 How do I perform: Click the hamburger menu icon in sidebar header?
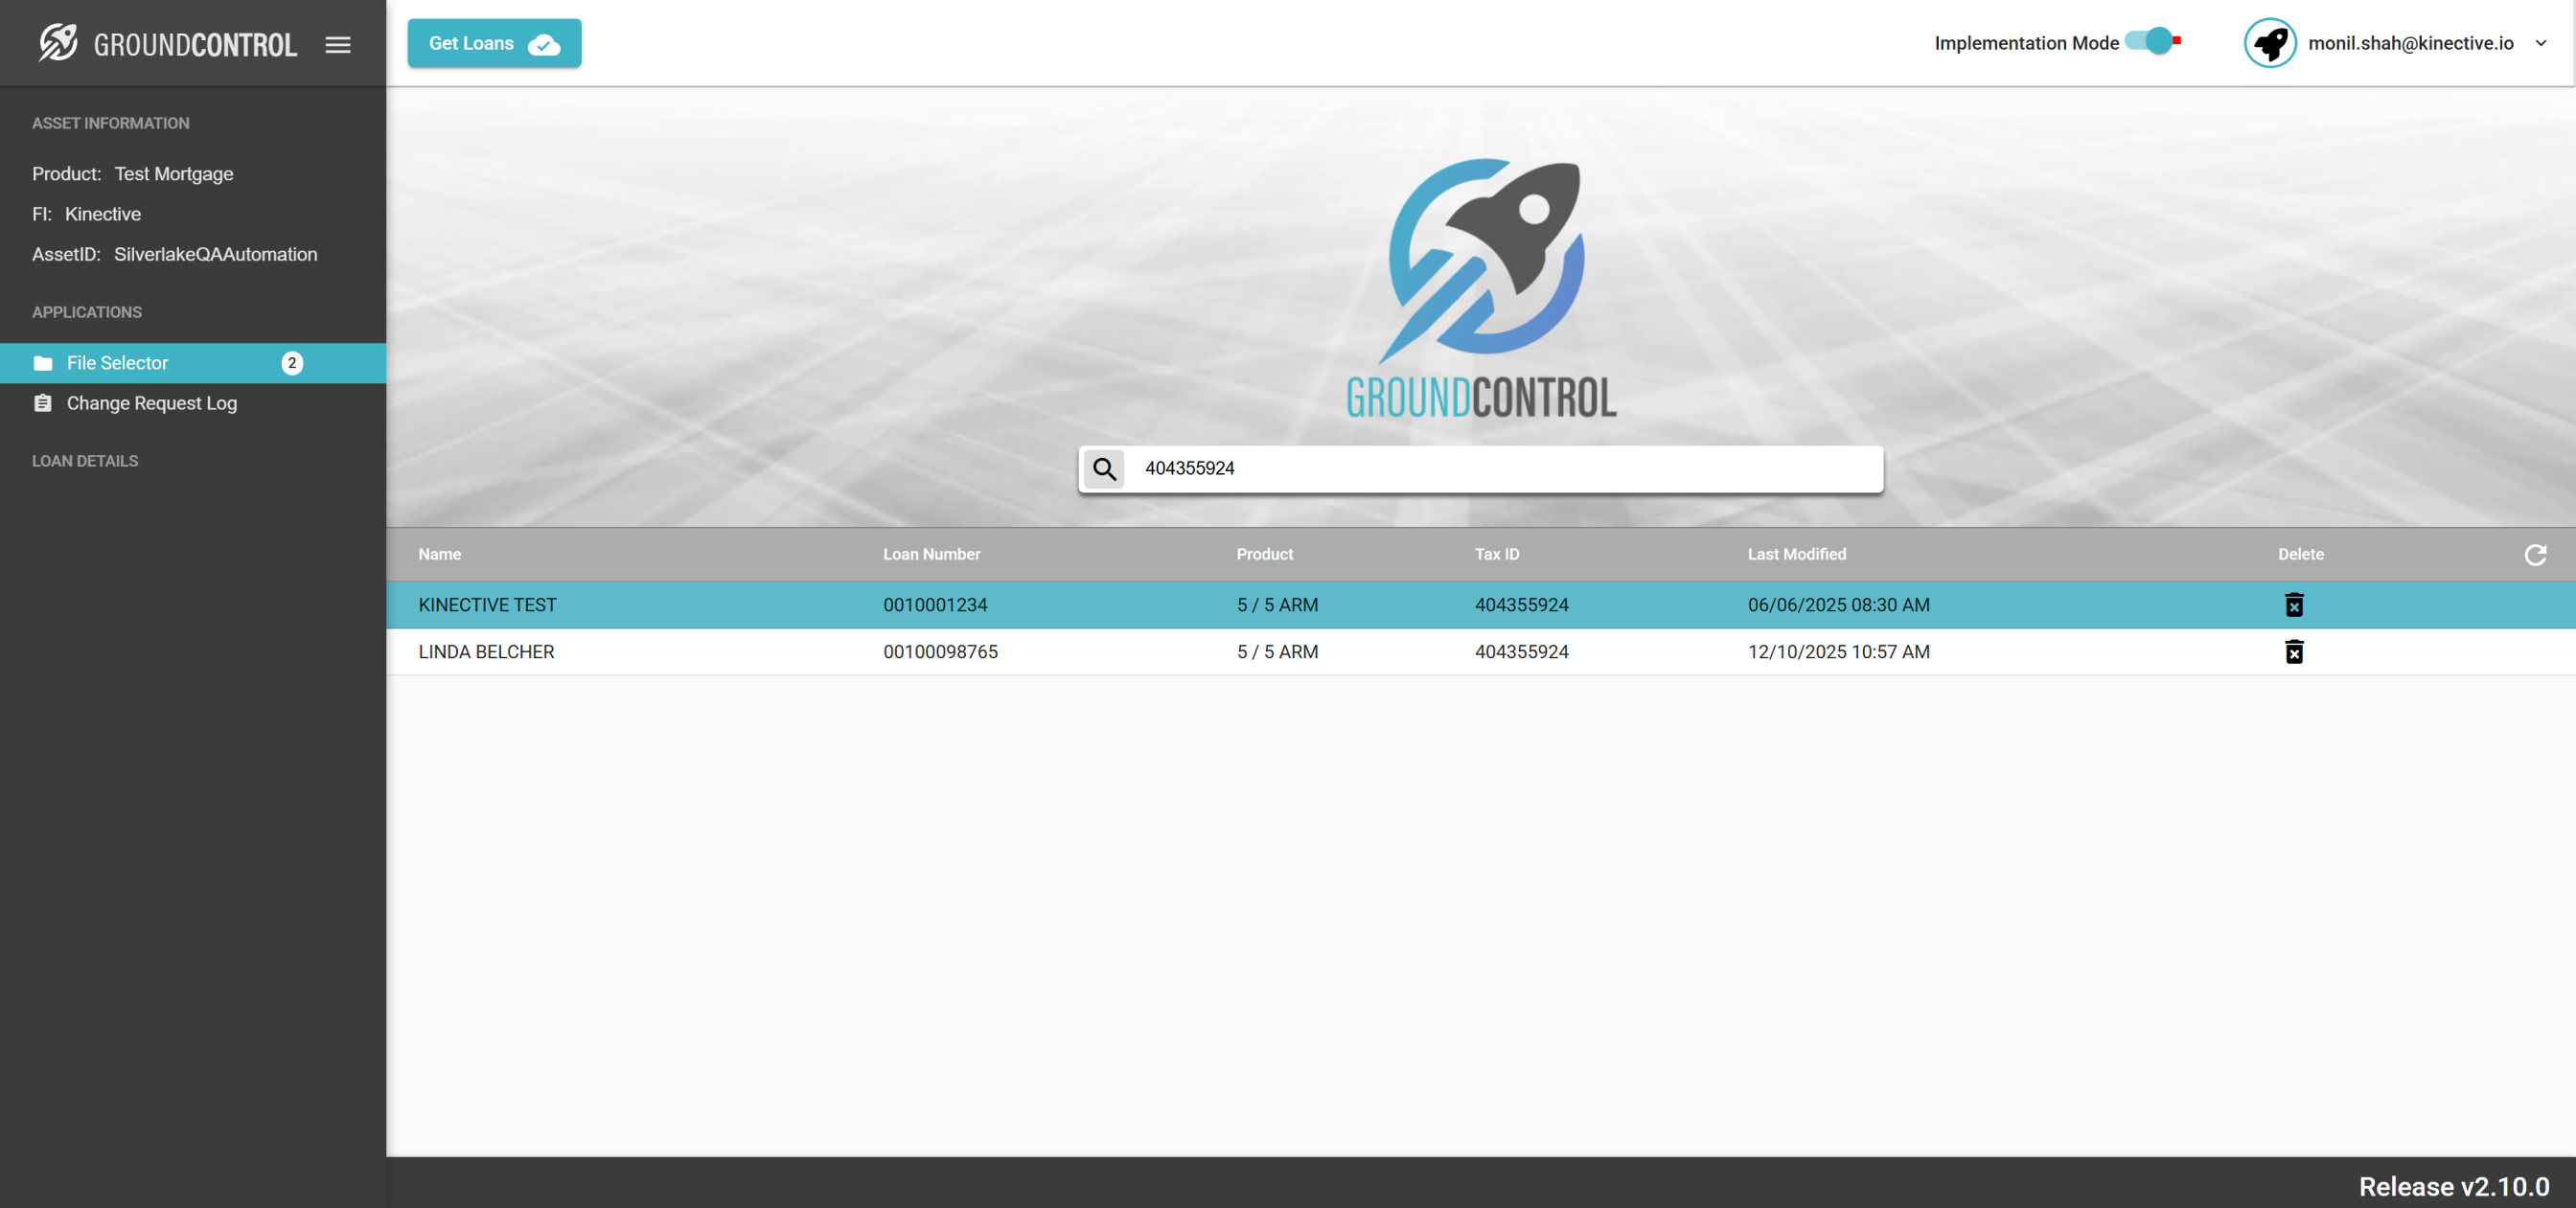pos(338,44)
